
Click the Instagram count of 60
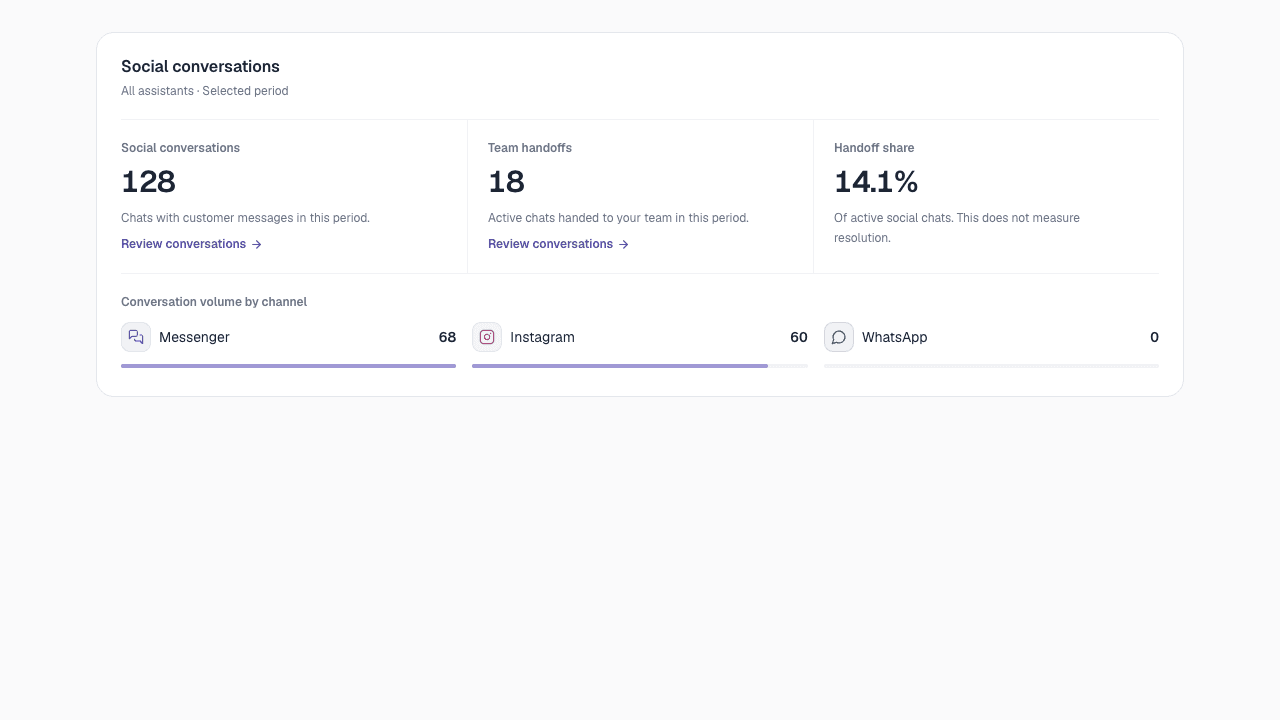[798, 337]
